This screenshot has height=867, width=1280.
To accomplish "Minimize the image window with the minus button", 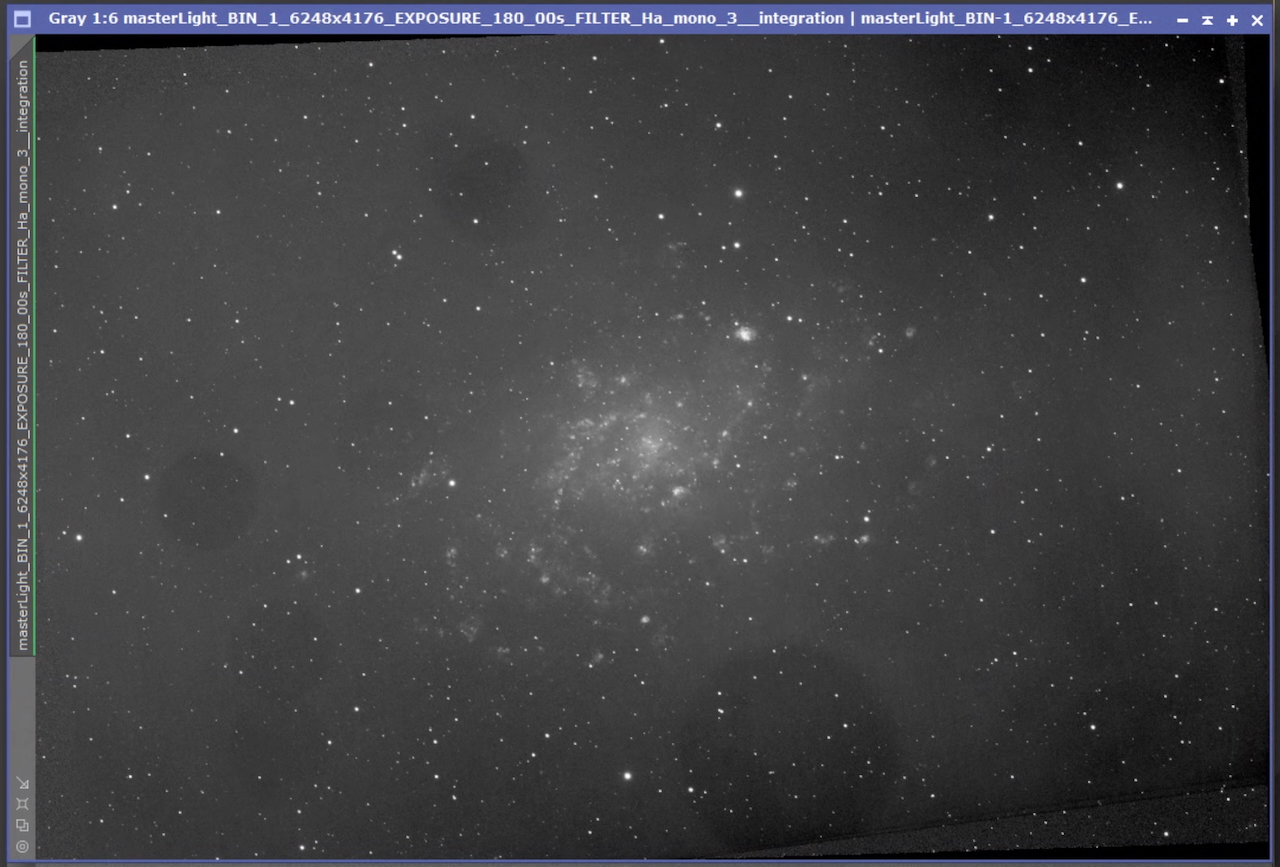I will point(1182,20).
